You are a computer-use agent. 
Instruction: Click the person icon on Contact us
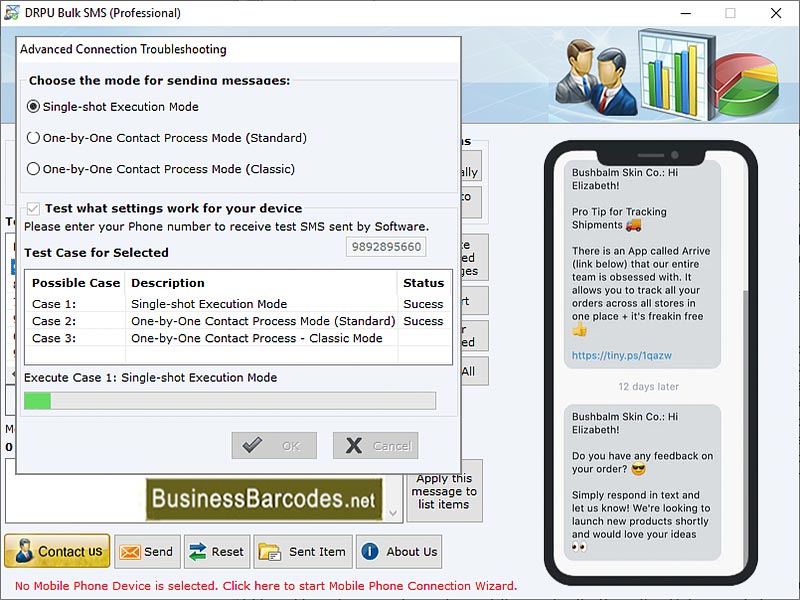23,551
